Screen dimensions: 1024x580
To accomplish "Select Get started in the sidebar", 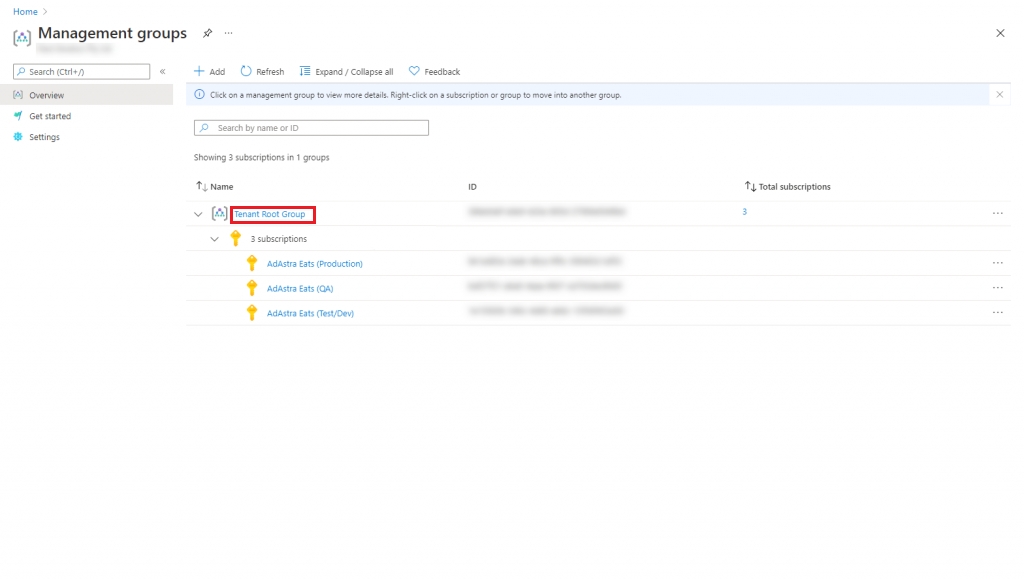I will tap(50, 116).
